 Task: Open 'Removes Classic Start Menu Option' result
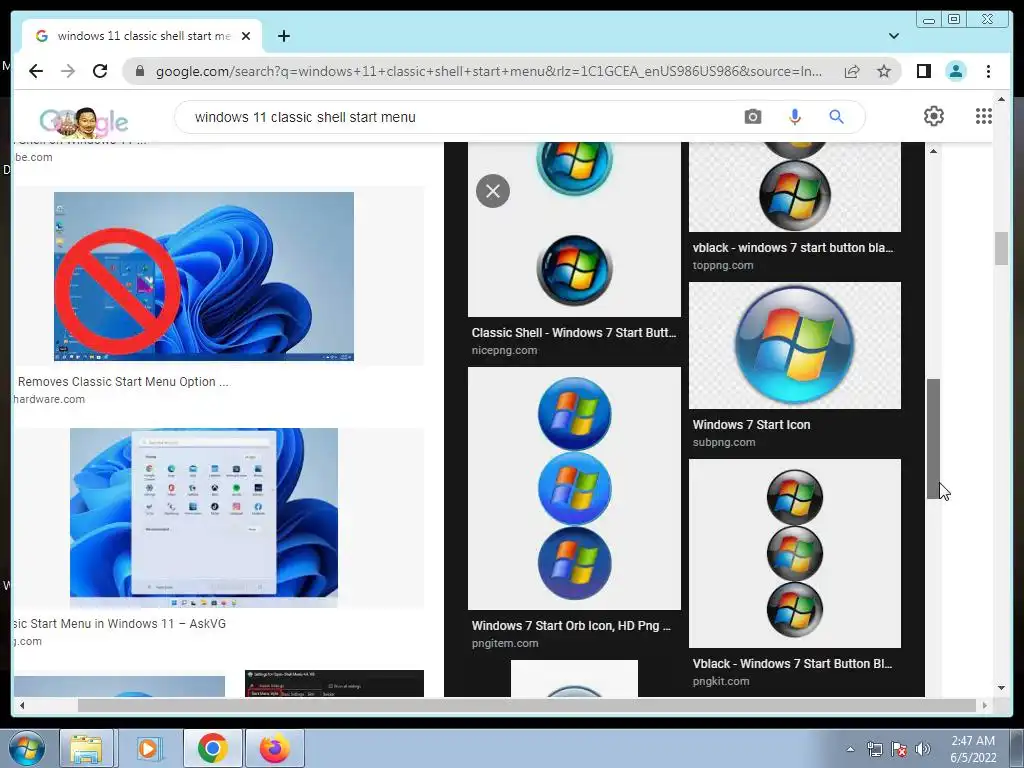tap(123, 381)
